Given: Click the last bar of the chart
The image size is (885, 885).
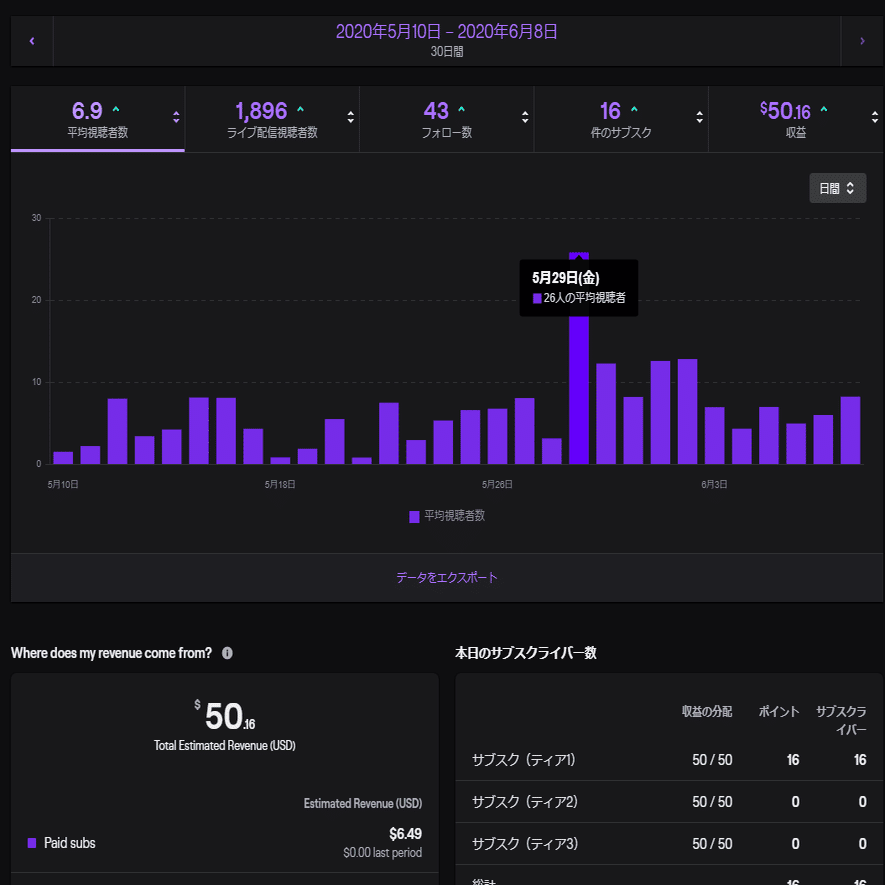Looking at the screenshot, I should pyautogui.click(x=850, y=430).
